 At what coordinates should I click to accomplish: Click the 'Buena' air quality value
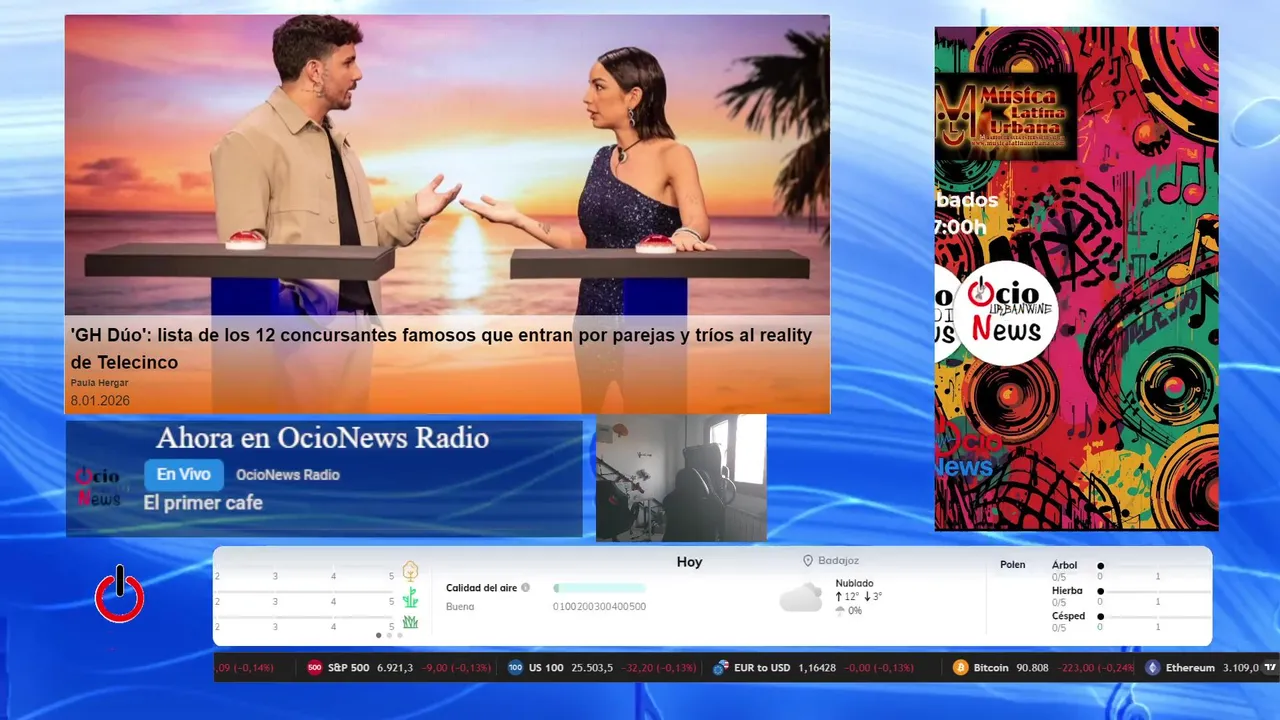point(460,607)
